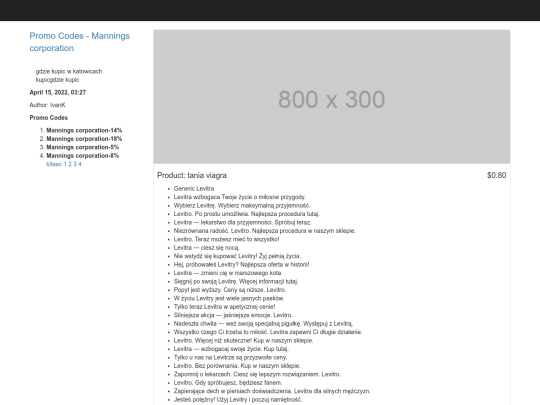Image resolution: width=540 pixels, height=405 pixels.
Task: Click the zmieni cię w marszowego kota bullet
Action: click(228, 273)
